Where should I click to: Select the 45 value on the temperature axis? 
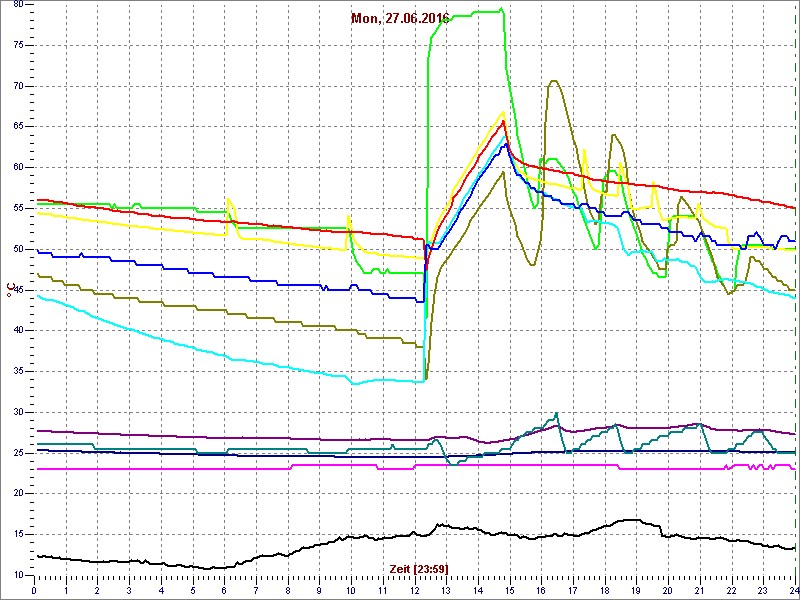click(x=17, y=290)
